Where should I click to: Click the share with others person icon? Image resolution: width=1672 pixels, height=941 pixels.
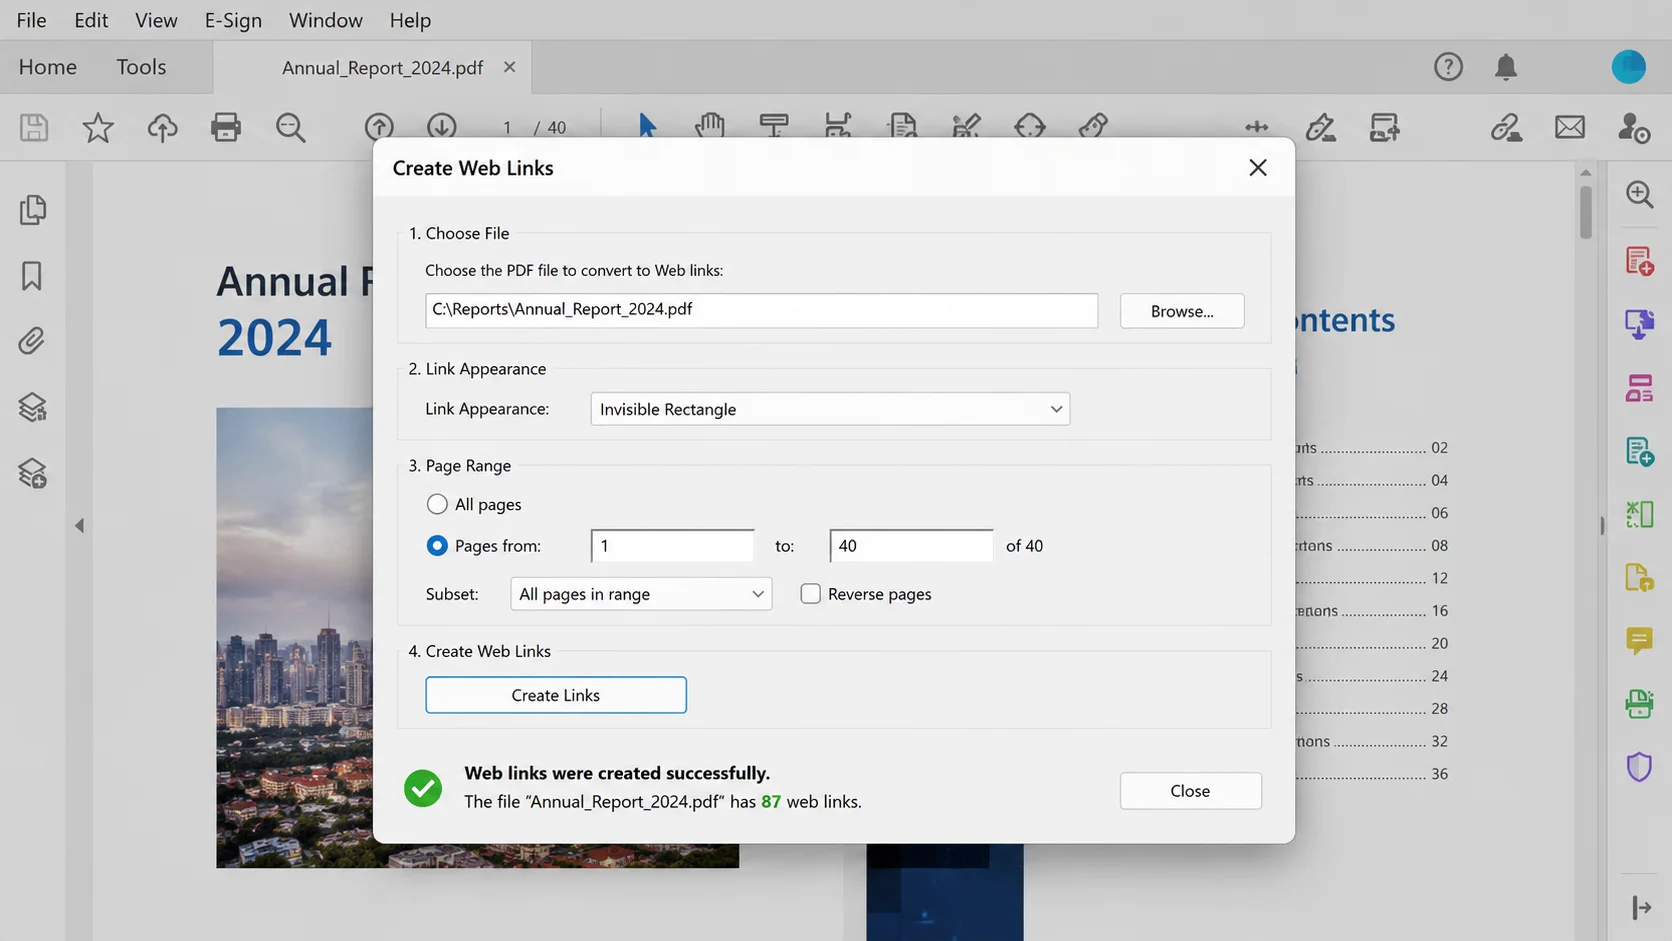point(1634,127)
